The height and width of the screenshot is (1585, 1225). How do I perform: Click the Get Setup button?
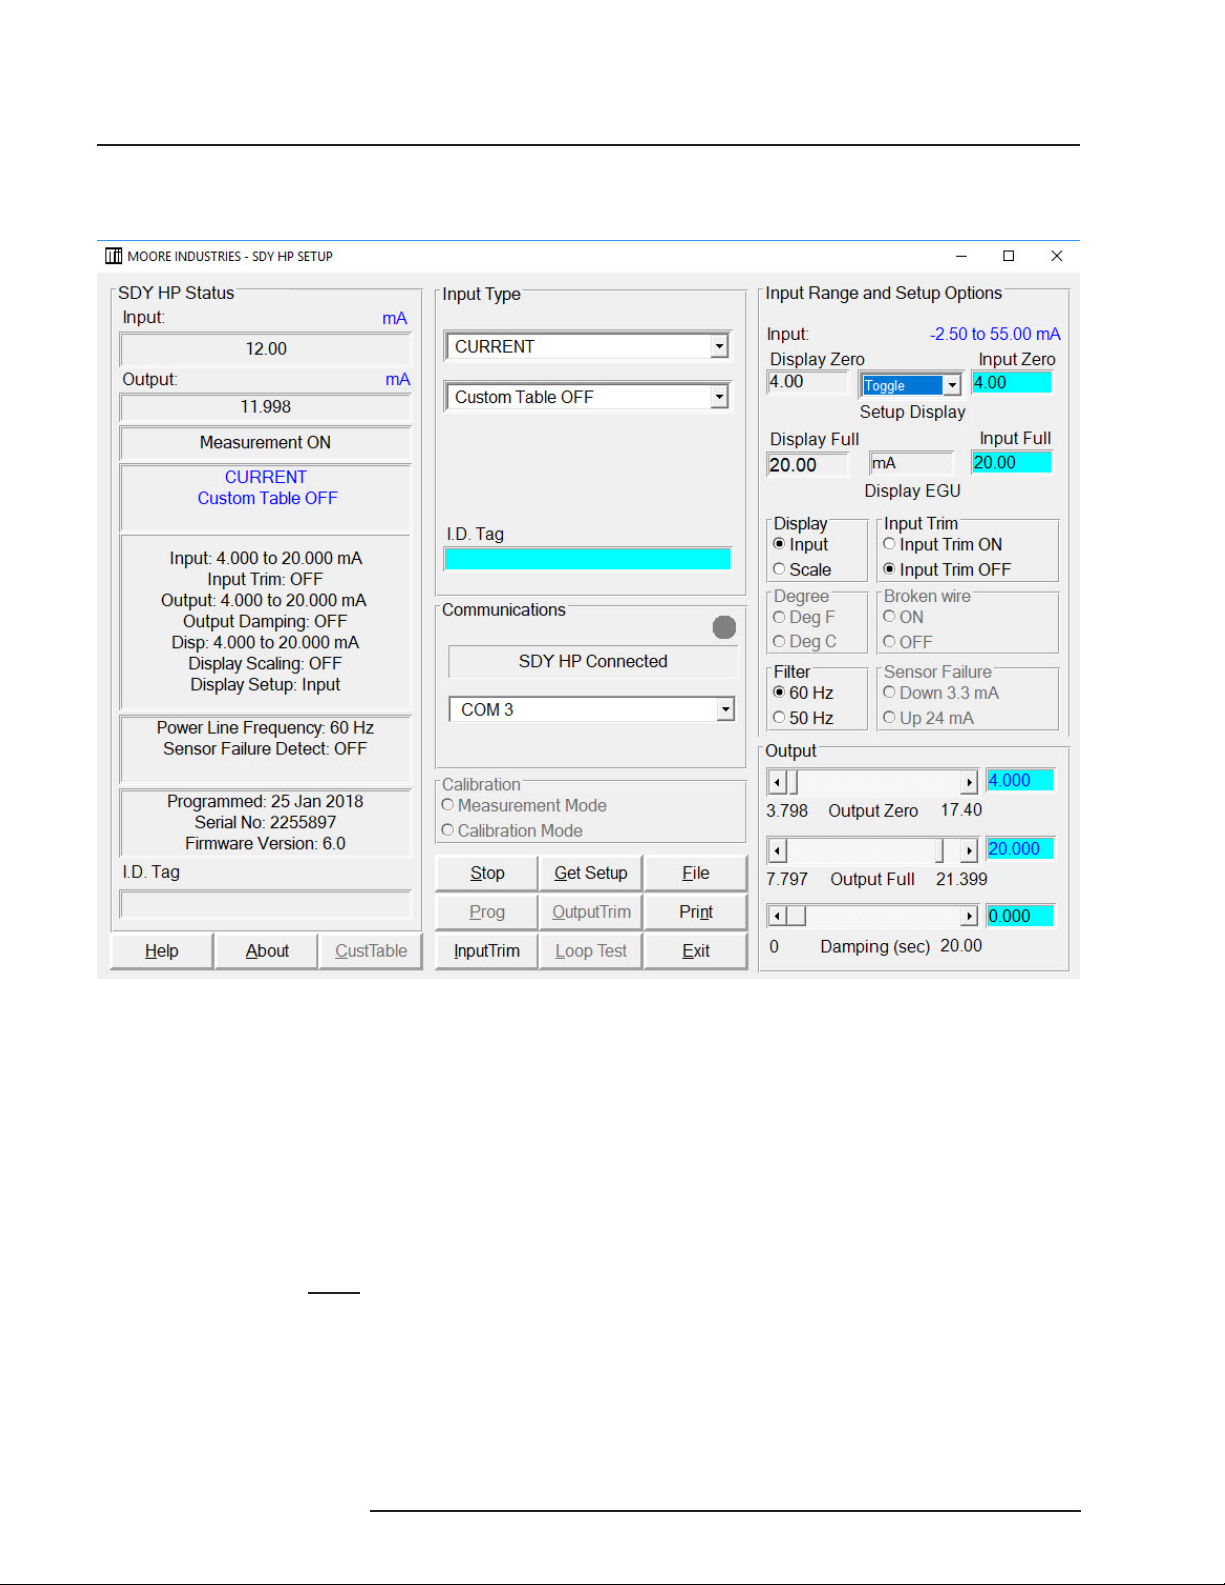[x=591, y=873]
